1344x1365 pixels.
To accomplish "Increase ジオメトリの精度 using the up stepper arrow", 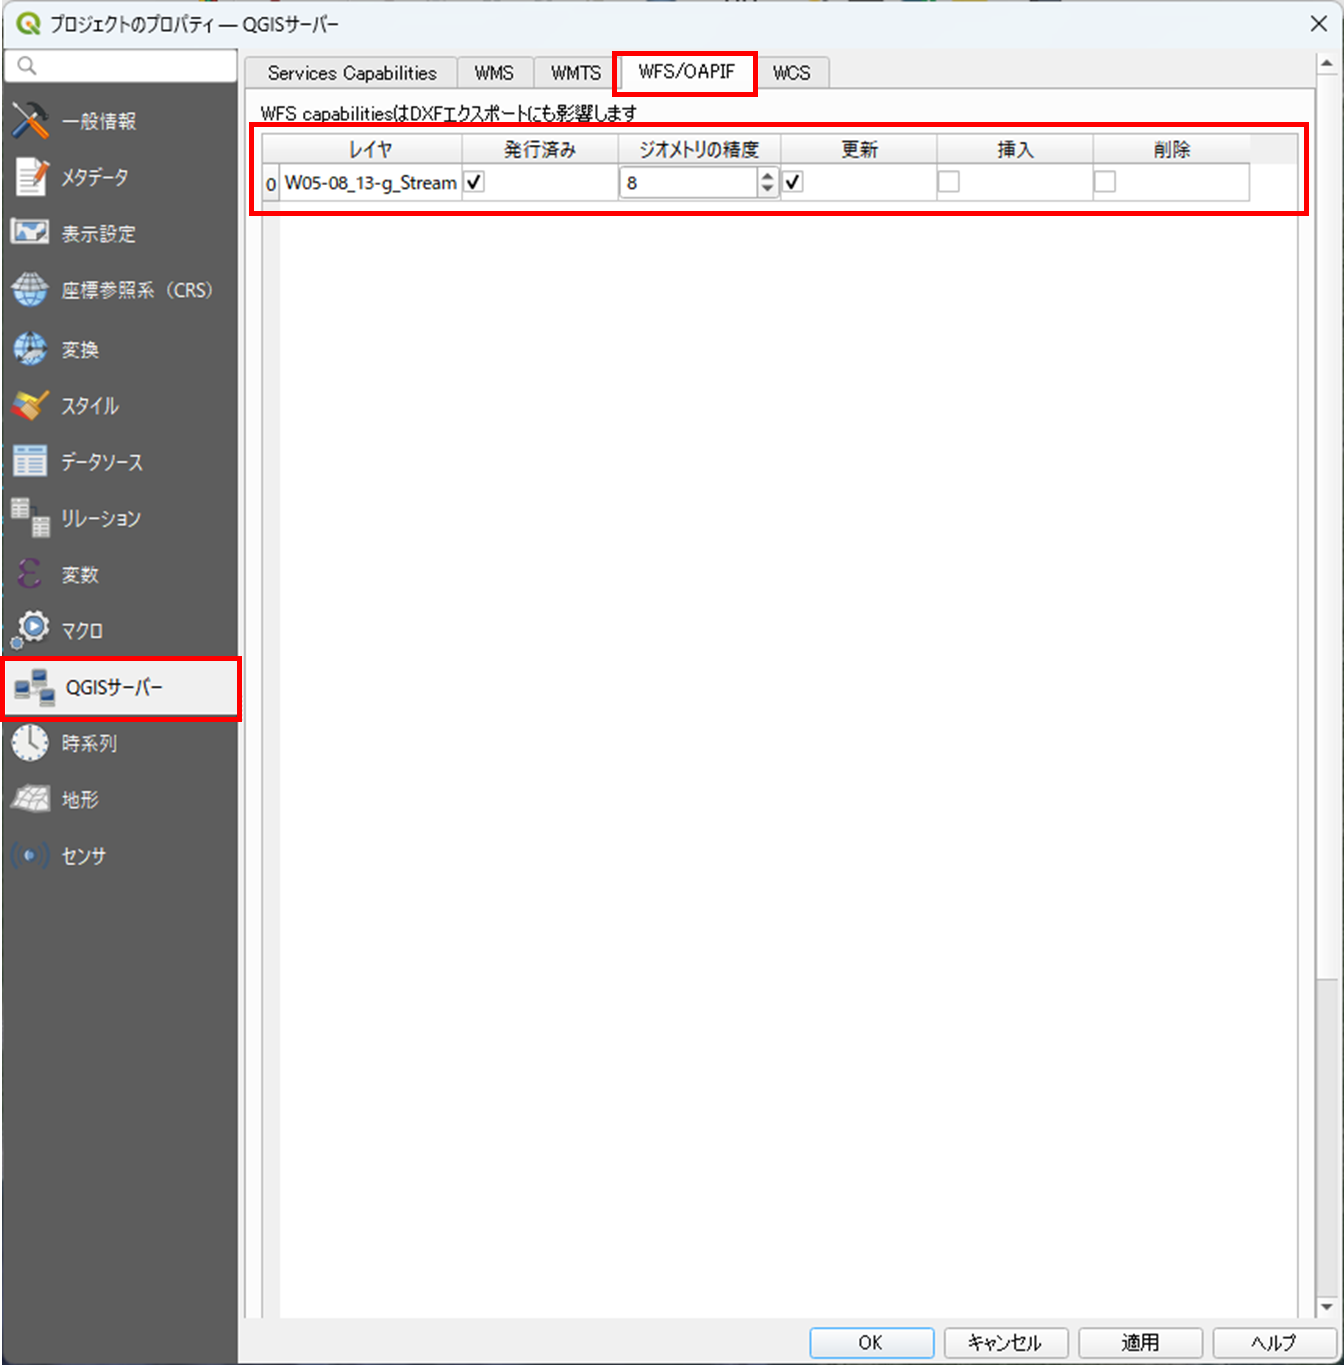I will [x=766, y=176].
